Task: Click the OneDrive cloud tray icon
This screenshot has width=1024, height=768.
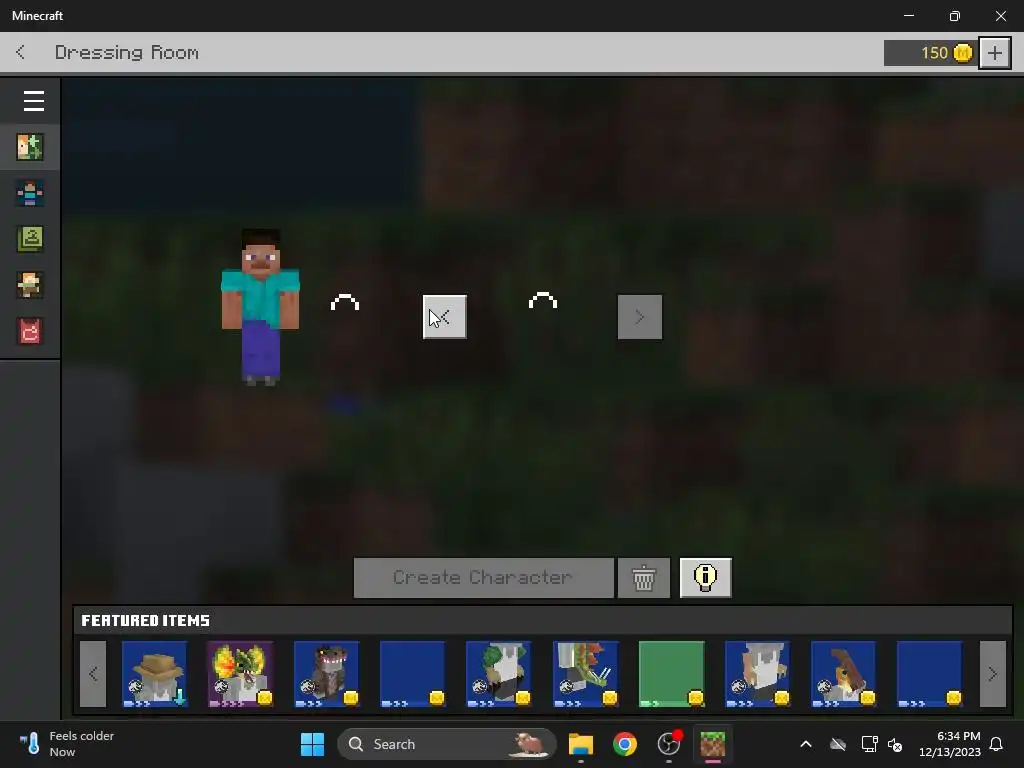Action: (838, 744)
